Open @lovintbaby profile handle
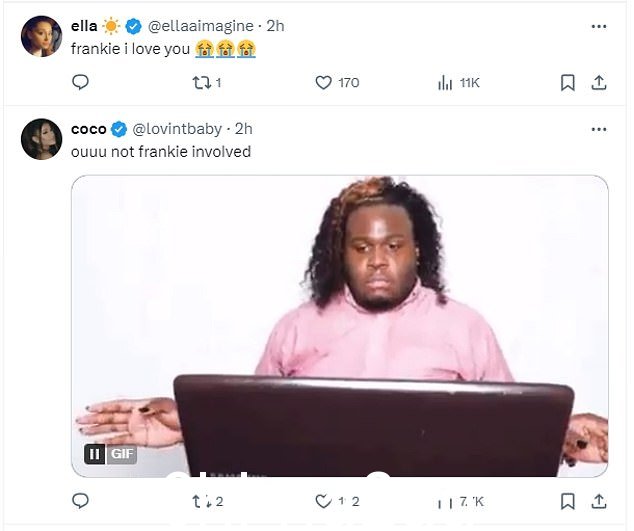 (x=177, y=129)
